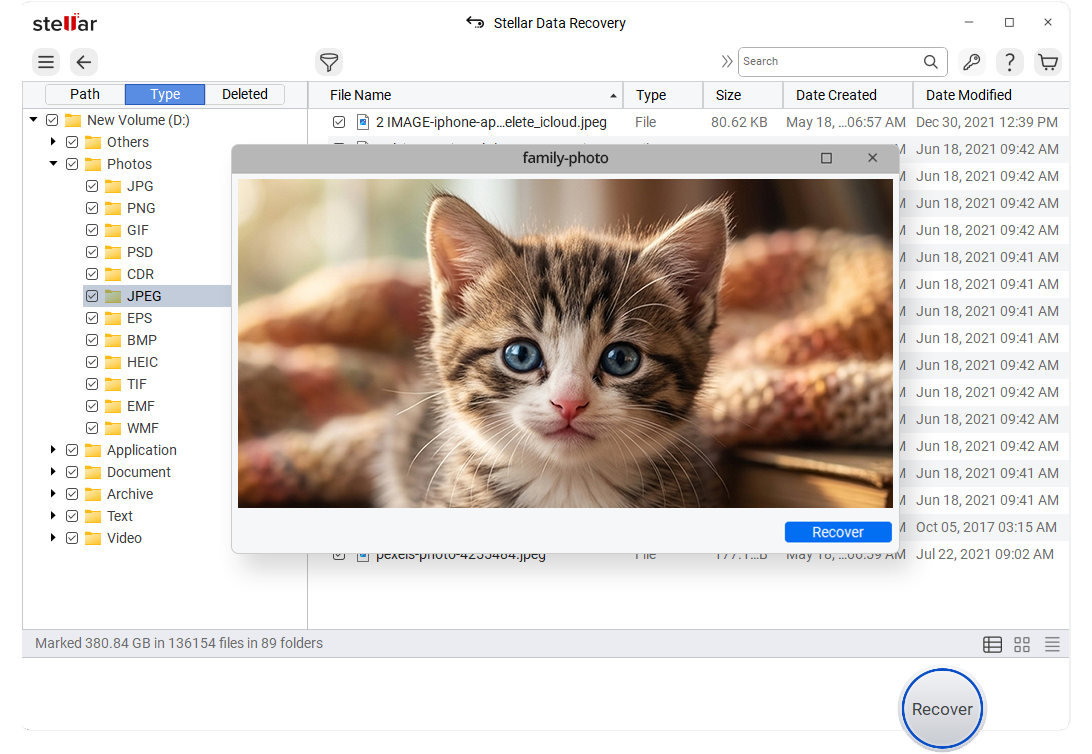Click the 80.62 KB size cell
This screenshot has height=754, width=1092.
[x=739, y=123]
